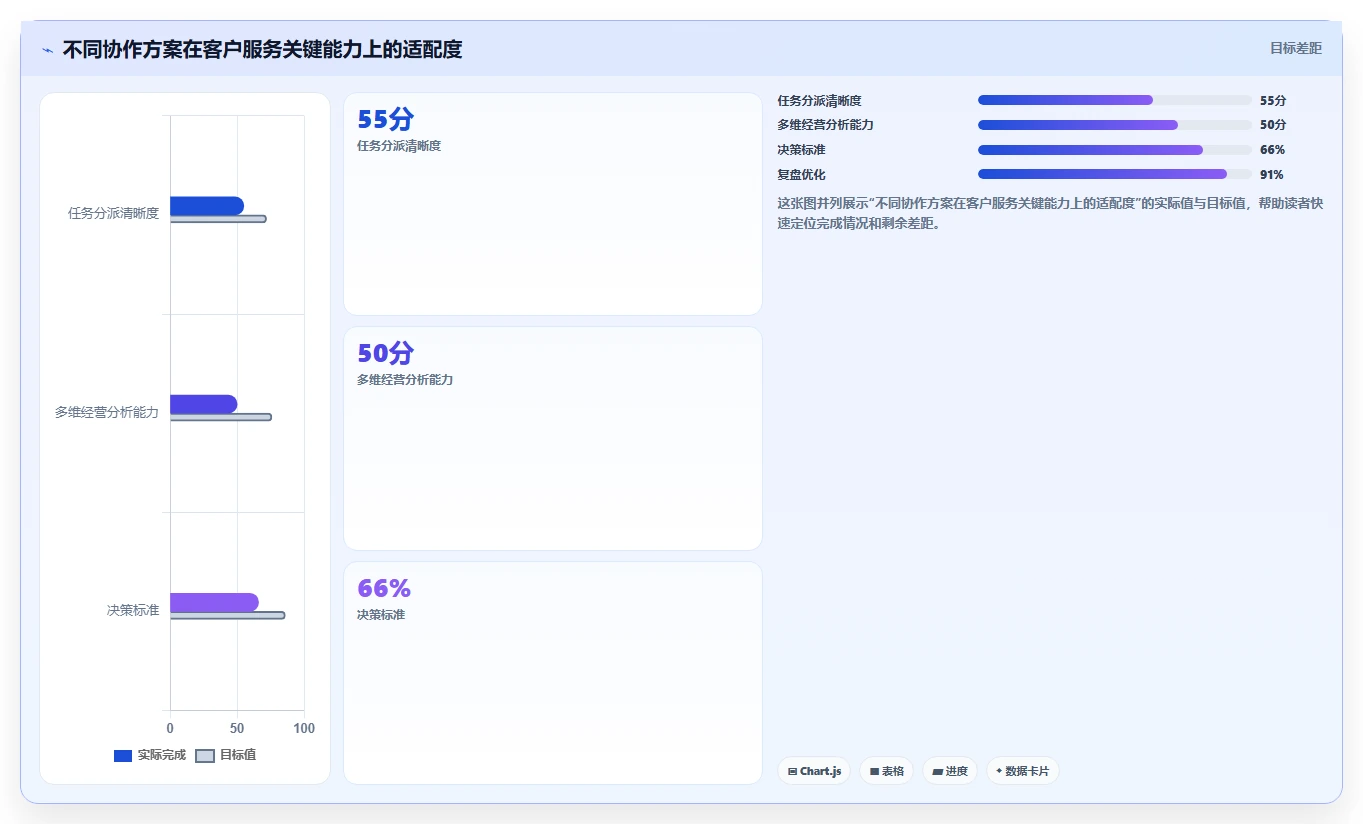
Task: Open the 50分 data card
Action: click(553, 438)
